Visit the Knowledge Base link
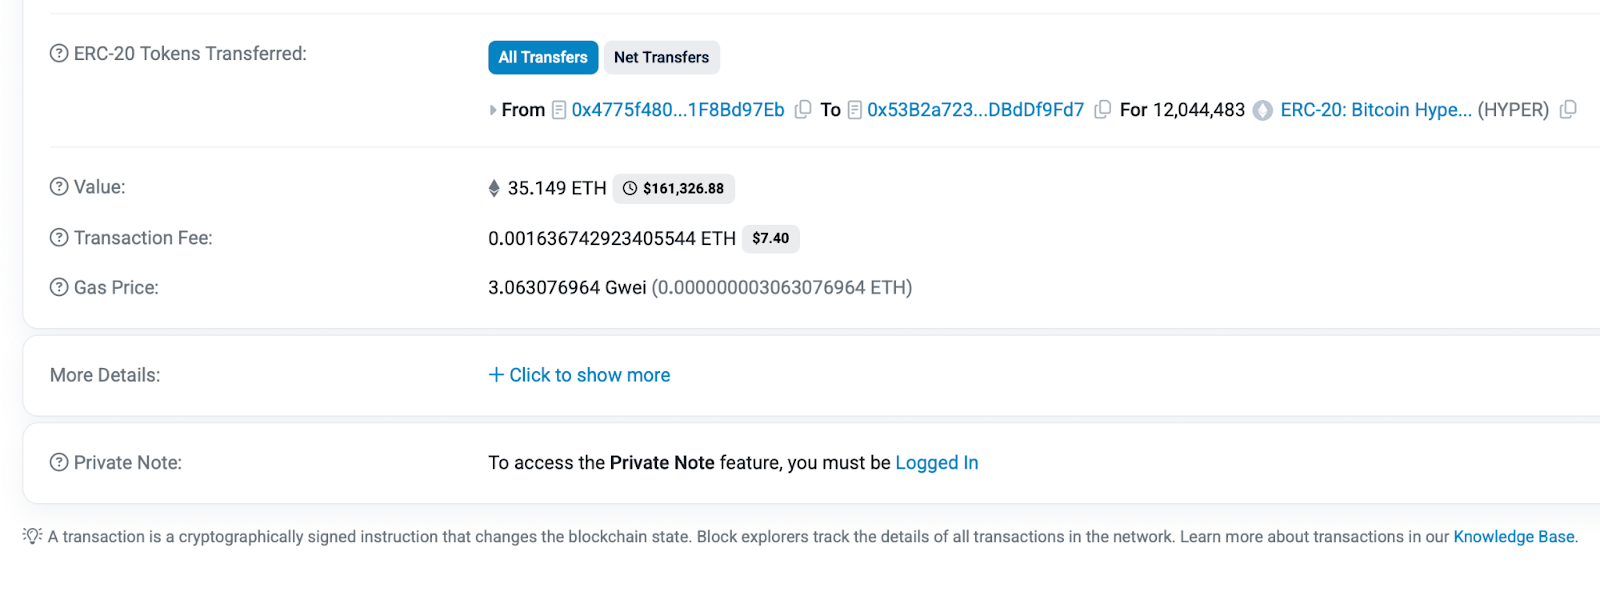 (1513, 536)
